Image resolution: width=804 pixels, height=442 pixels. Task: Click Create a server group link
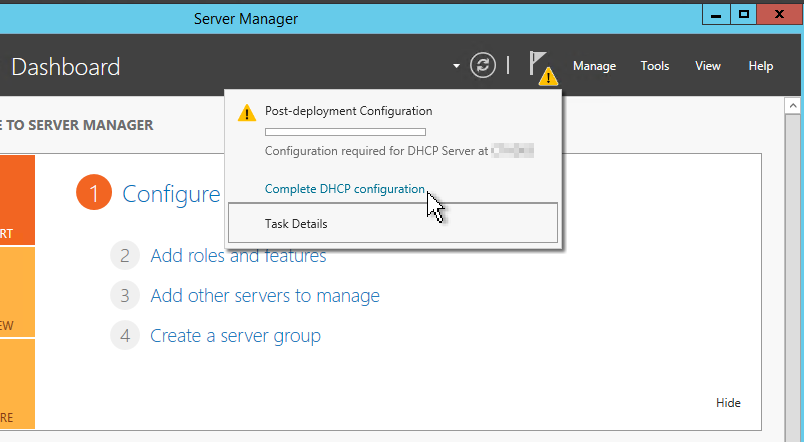coord(235,336)
